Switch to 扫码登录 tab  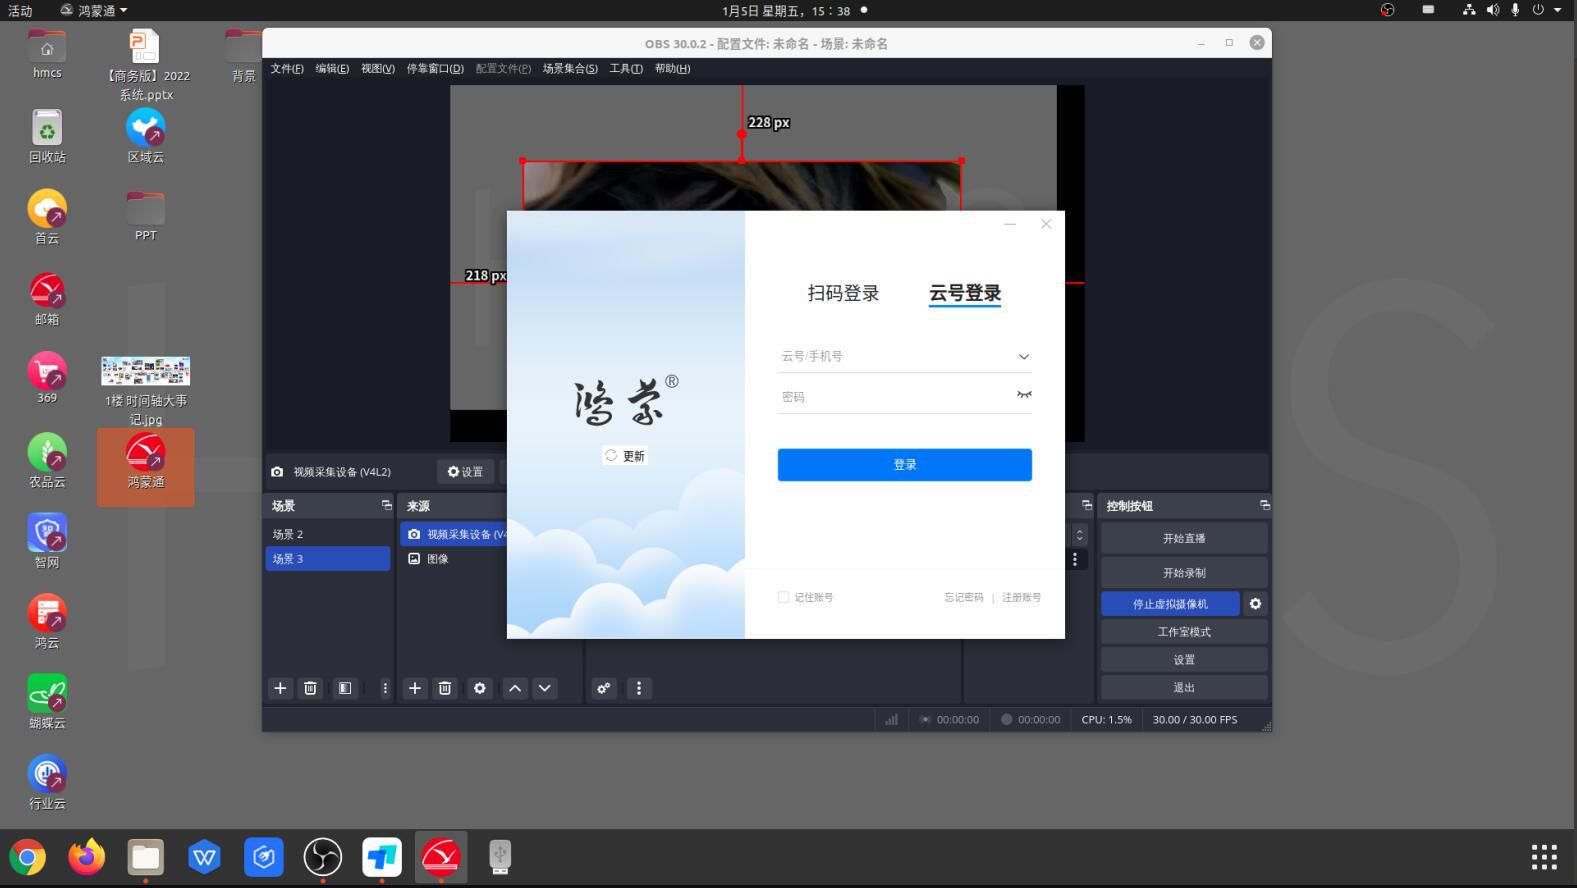[x=843, y=293]
